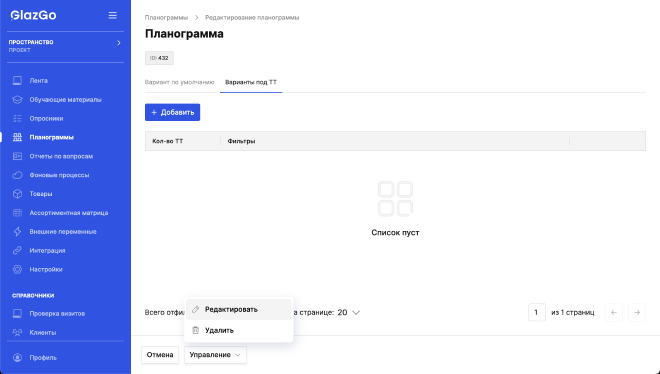Click the Опросники checklist icon
The height and width of the screenshot is (374, 660).
point(17,119)
